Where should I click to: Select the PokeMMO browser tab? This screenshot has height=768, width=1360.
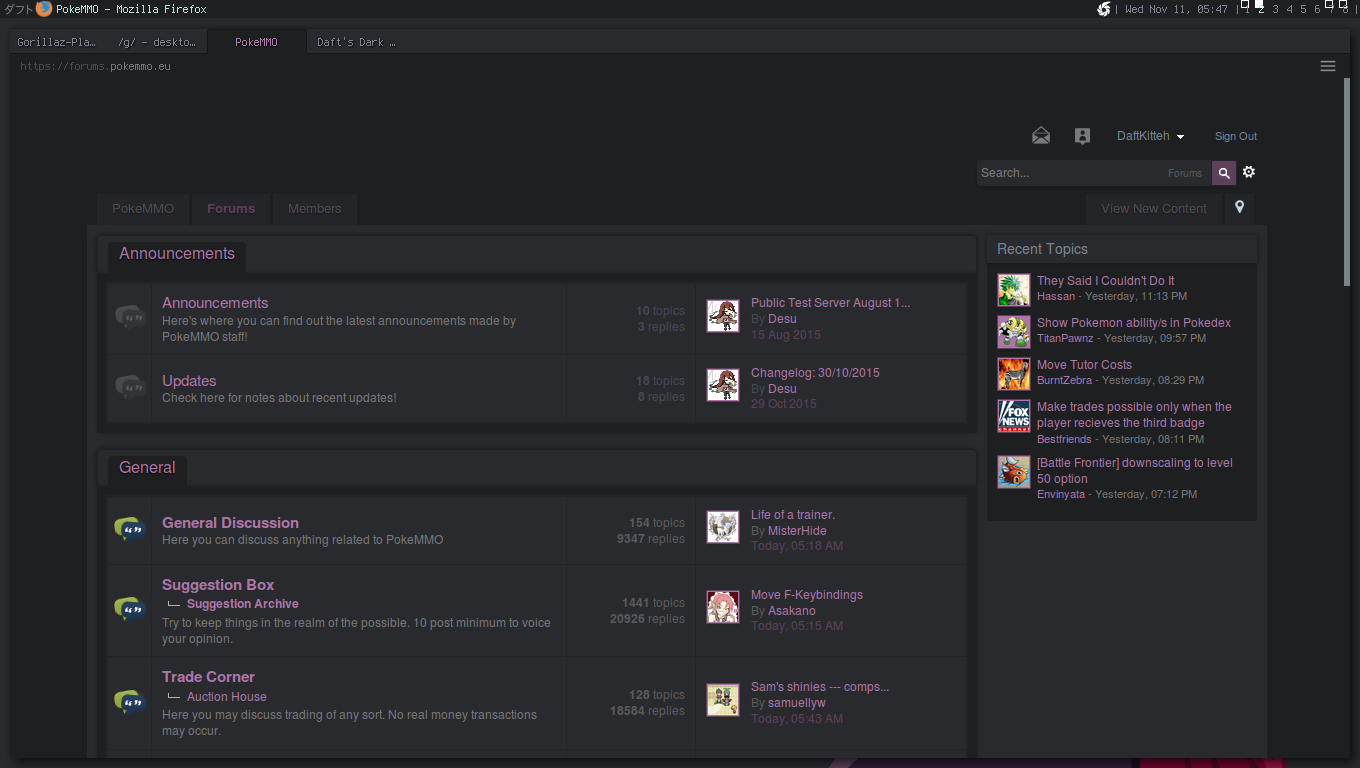(x=257, y=42)
